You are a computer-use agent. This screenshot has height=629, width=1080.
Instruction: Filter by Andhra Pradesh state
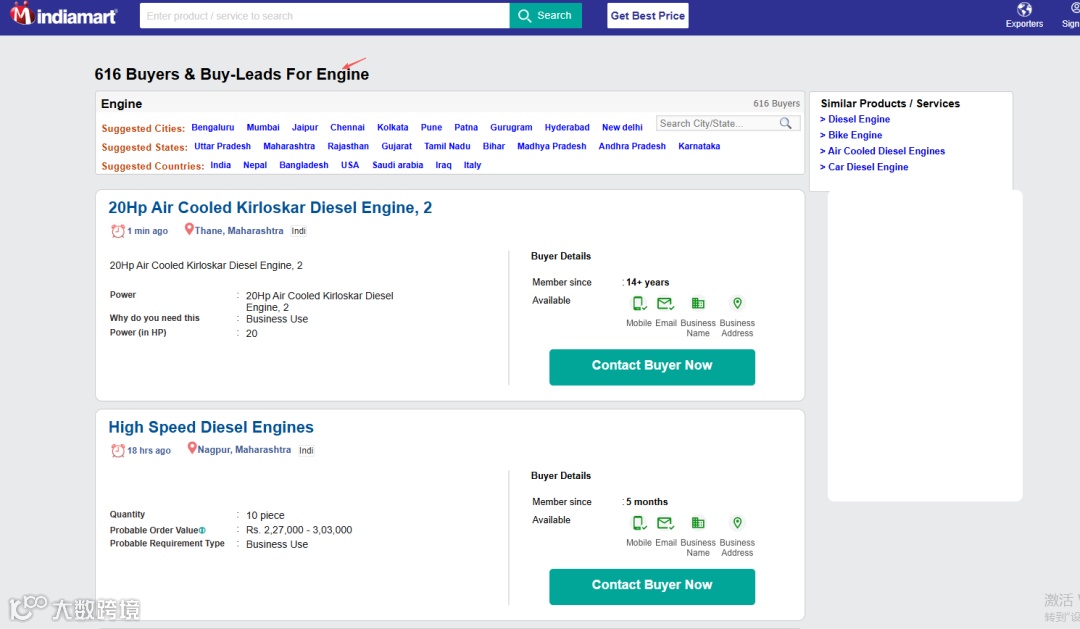[632, 146]
